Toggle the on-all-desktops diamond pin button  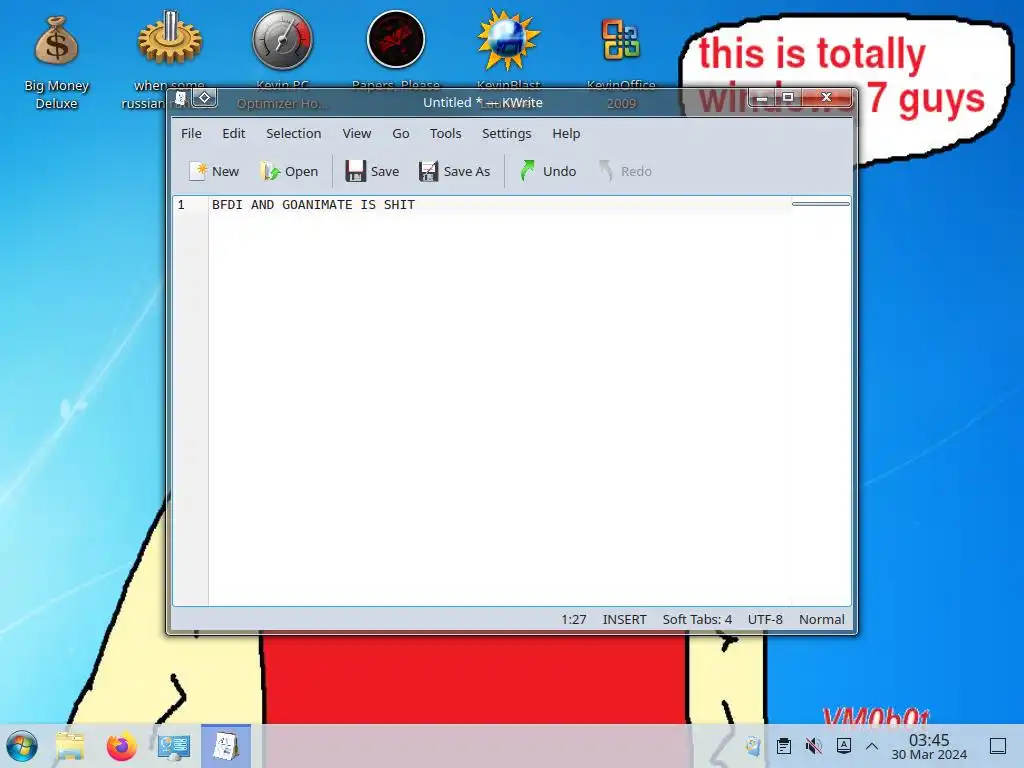coord(204,98)
